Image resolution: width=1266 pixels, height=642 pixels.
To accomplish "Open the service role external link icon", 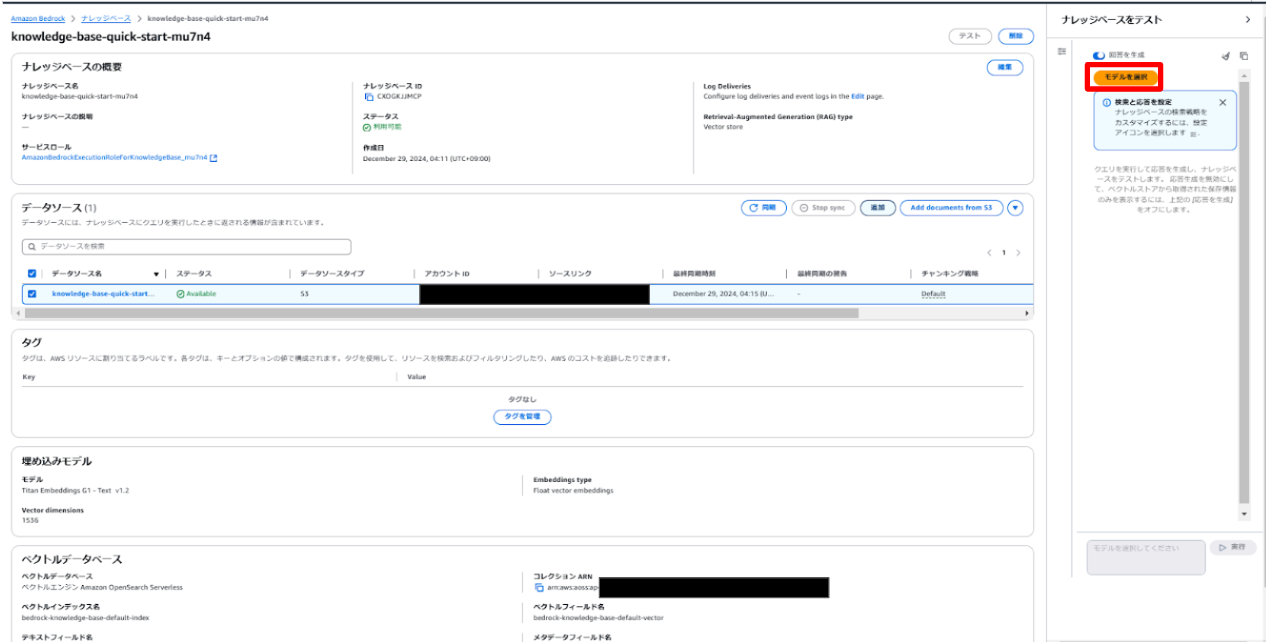I will point(214,158).
